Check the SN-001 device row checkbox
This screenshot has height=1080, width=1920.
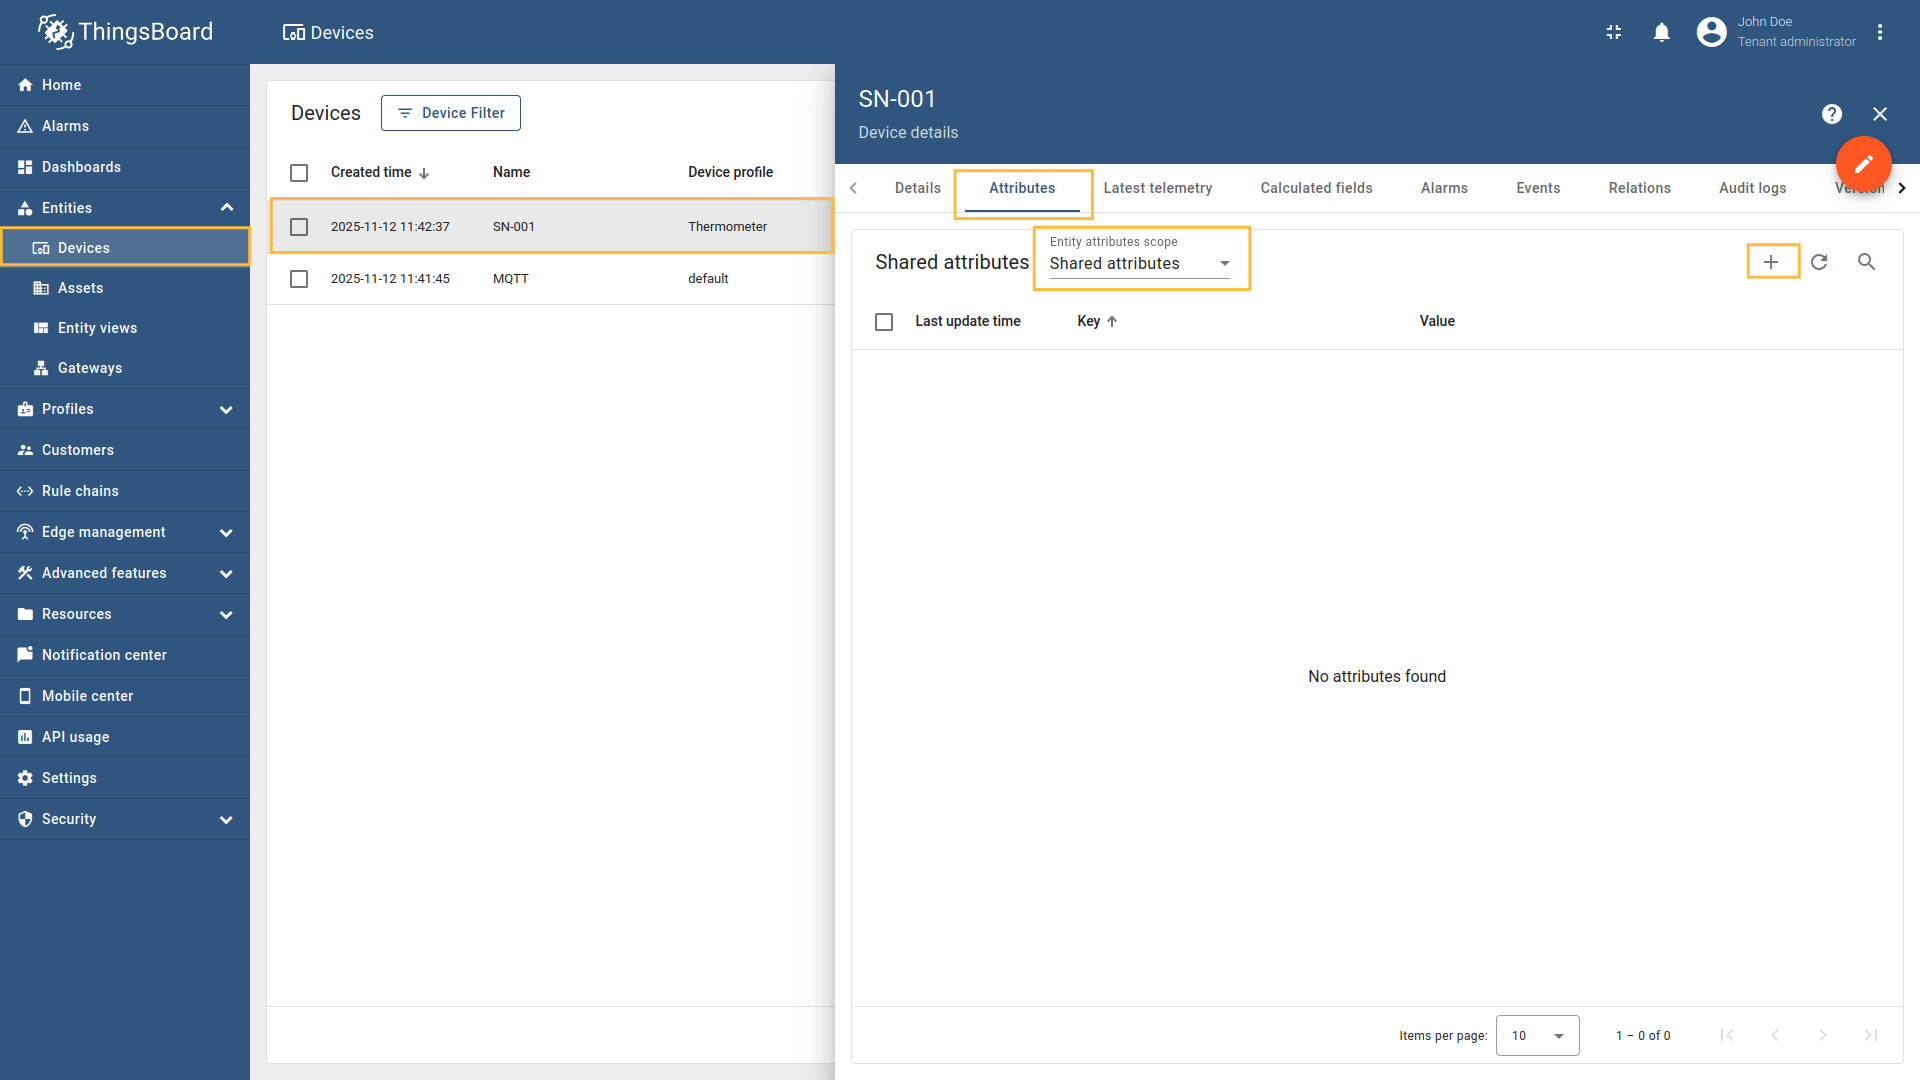point(298,227)
